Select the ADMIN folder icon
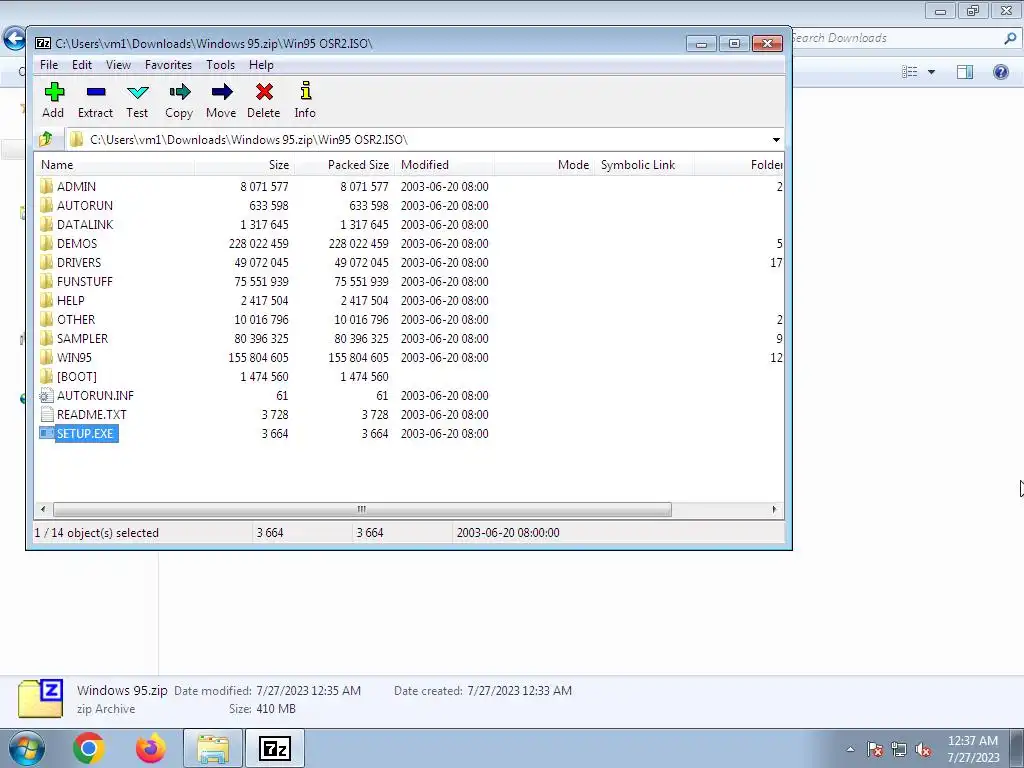This screenshot has height=768, width=1024. pos(46,187)
